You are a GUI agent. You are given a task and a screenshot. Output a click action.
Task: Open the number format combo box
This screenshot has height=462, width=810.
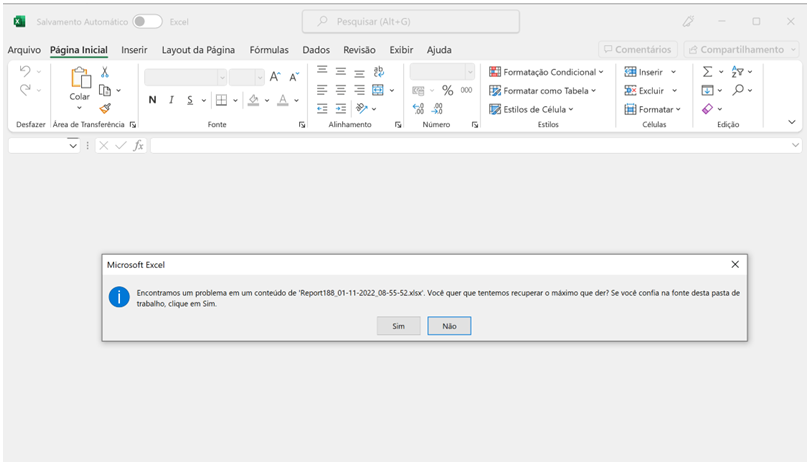point(442,71)
